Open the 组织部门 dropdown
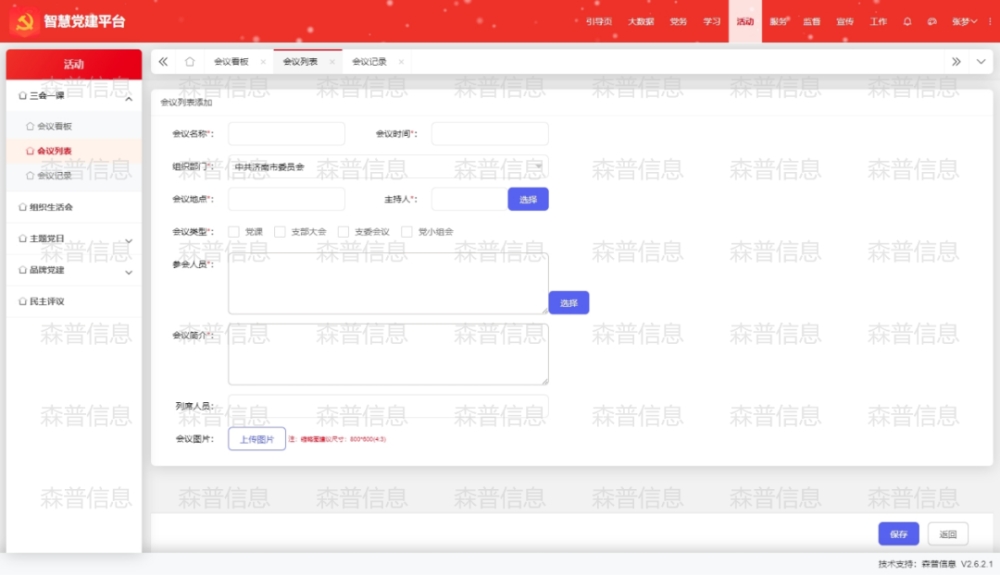1000x575 pixels. (388, 166)
